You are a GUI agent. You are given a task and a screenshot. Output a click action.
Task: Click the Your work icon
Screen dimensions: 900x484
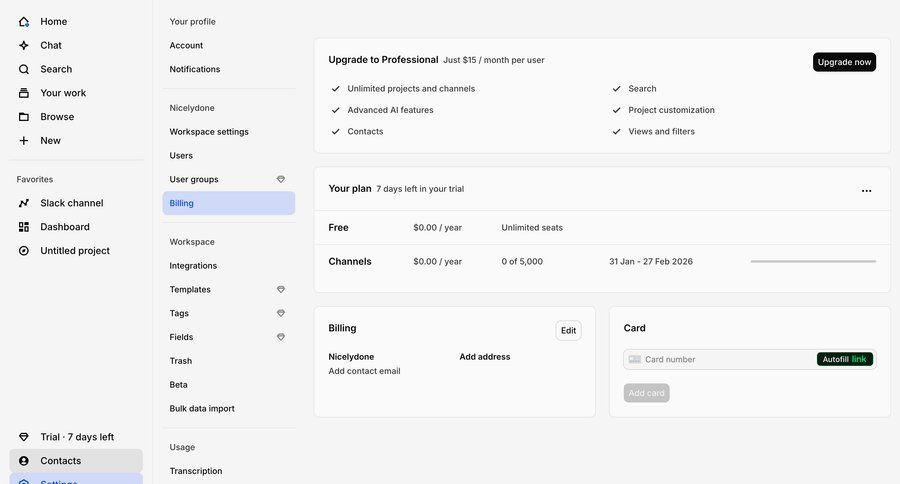click(x=24, y=93)
